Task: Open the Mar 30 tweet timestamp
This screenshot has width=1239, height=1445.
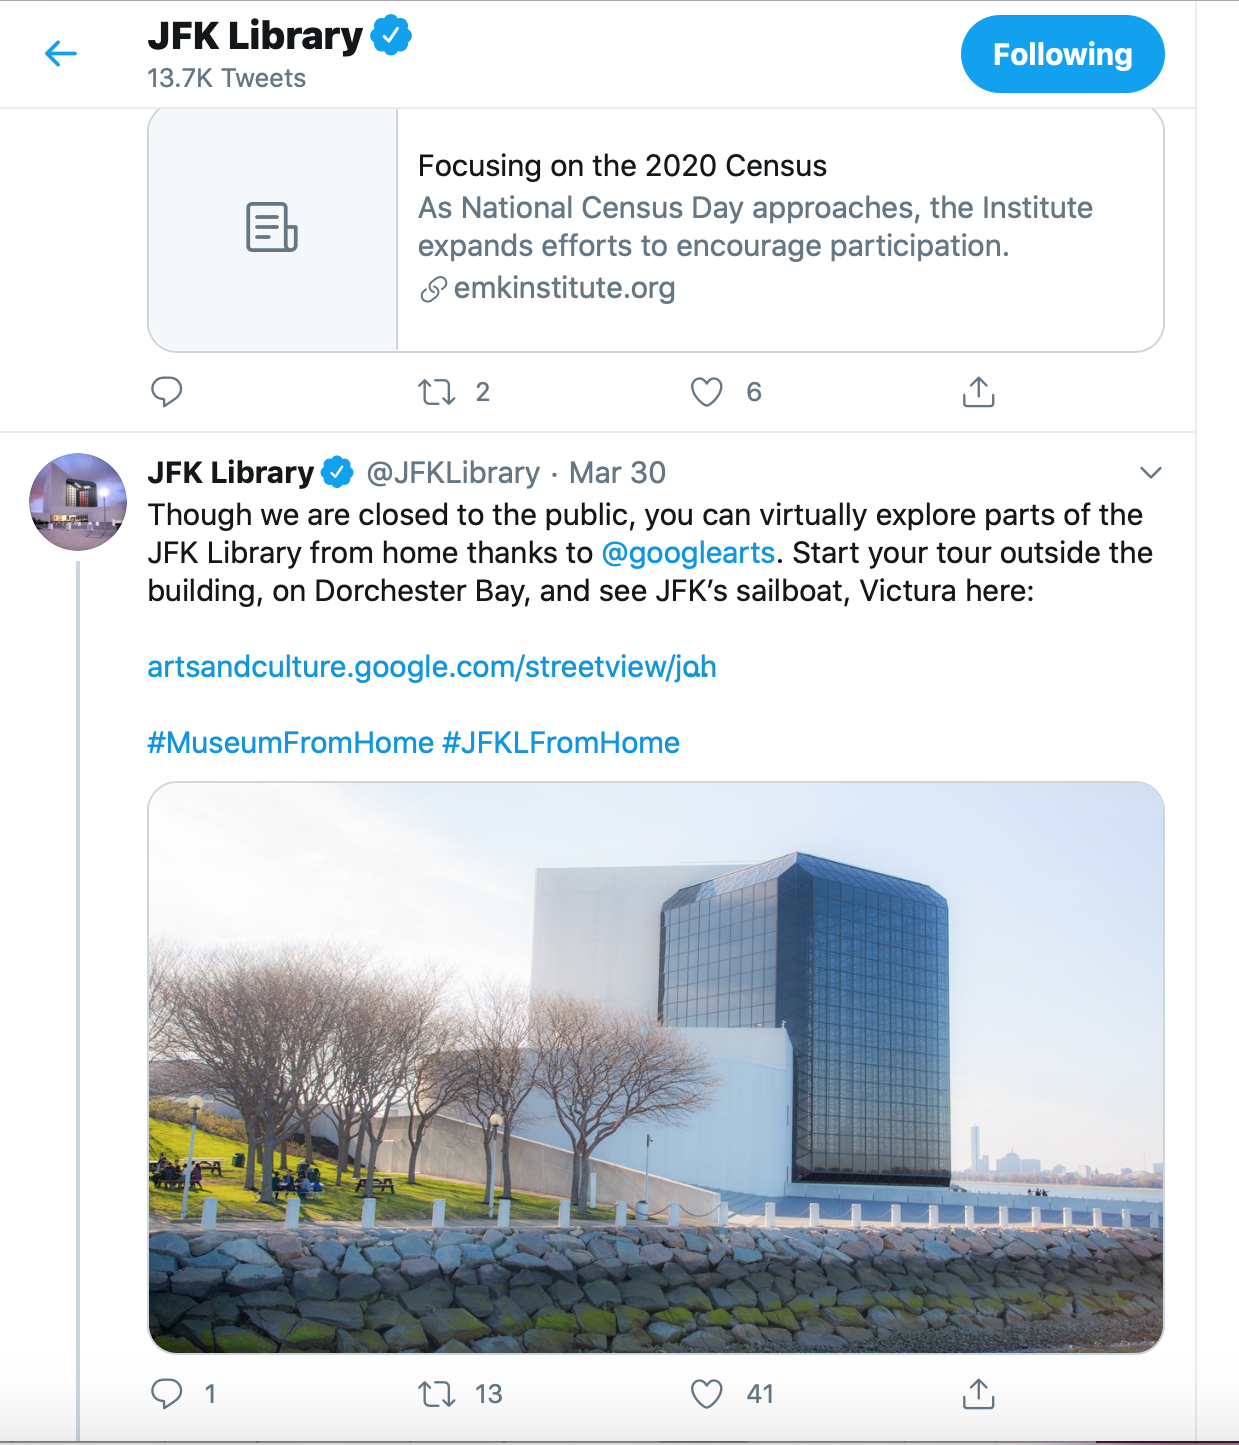Action: coord(617,473)
